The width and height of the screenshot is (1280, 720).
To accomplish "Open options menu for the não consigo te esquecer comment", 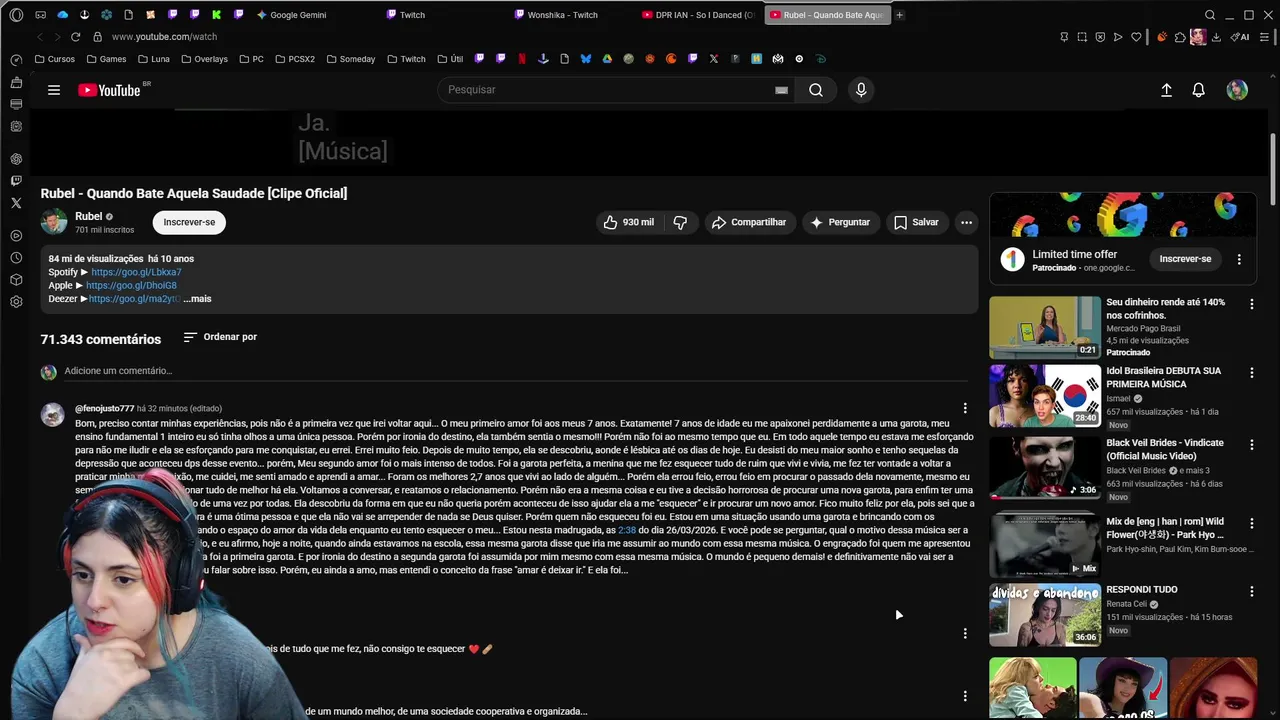I will (x=965, y=633).
